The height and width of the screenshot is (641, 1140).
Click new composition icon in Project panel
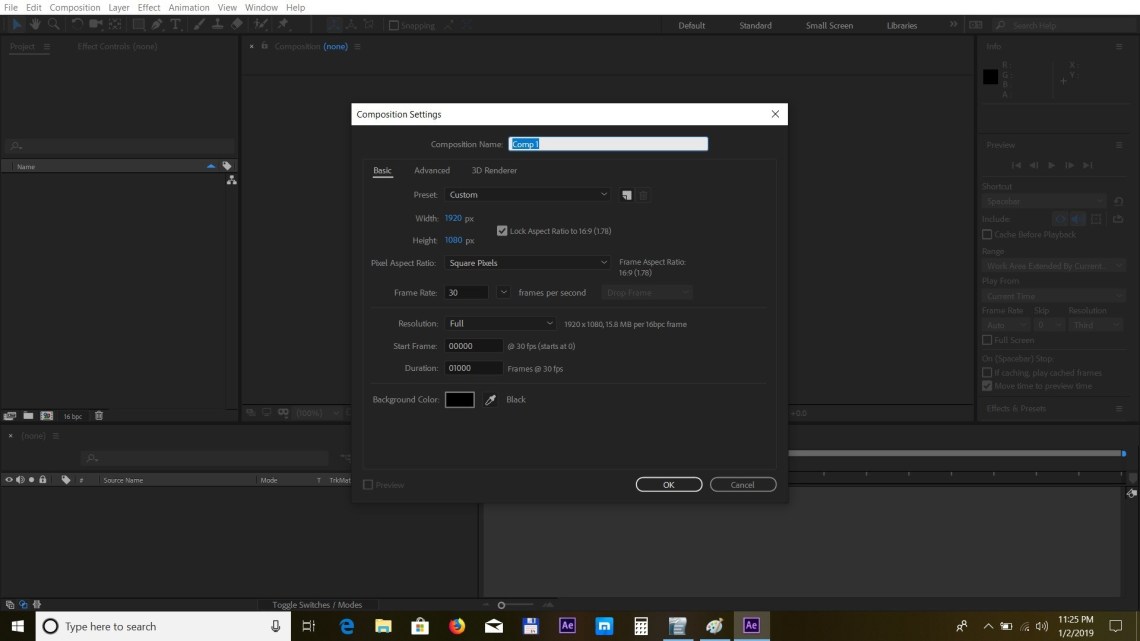pyautogui.click(x=47, y=416)
